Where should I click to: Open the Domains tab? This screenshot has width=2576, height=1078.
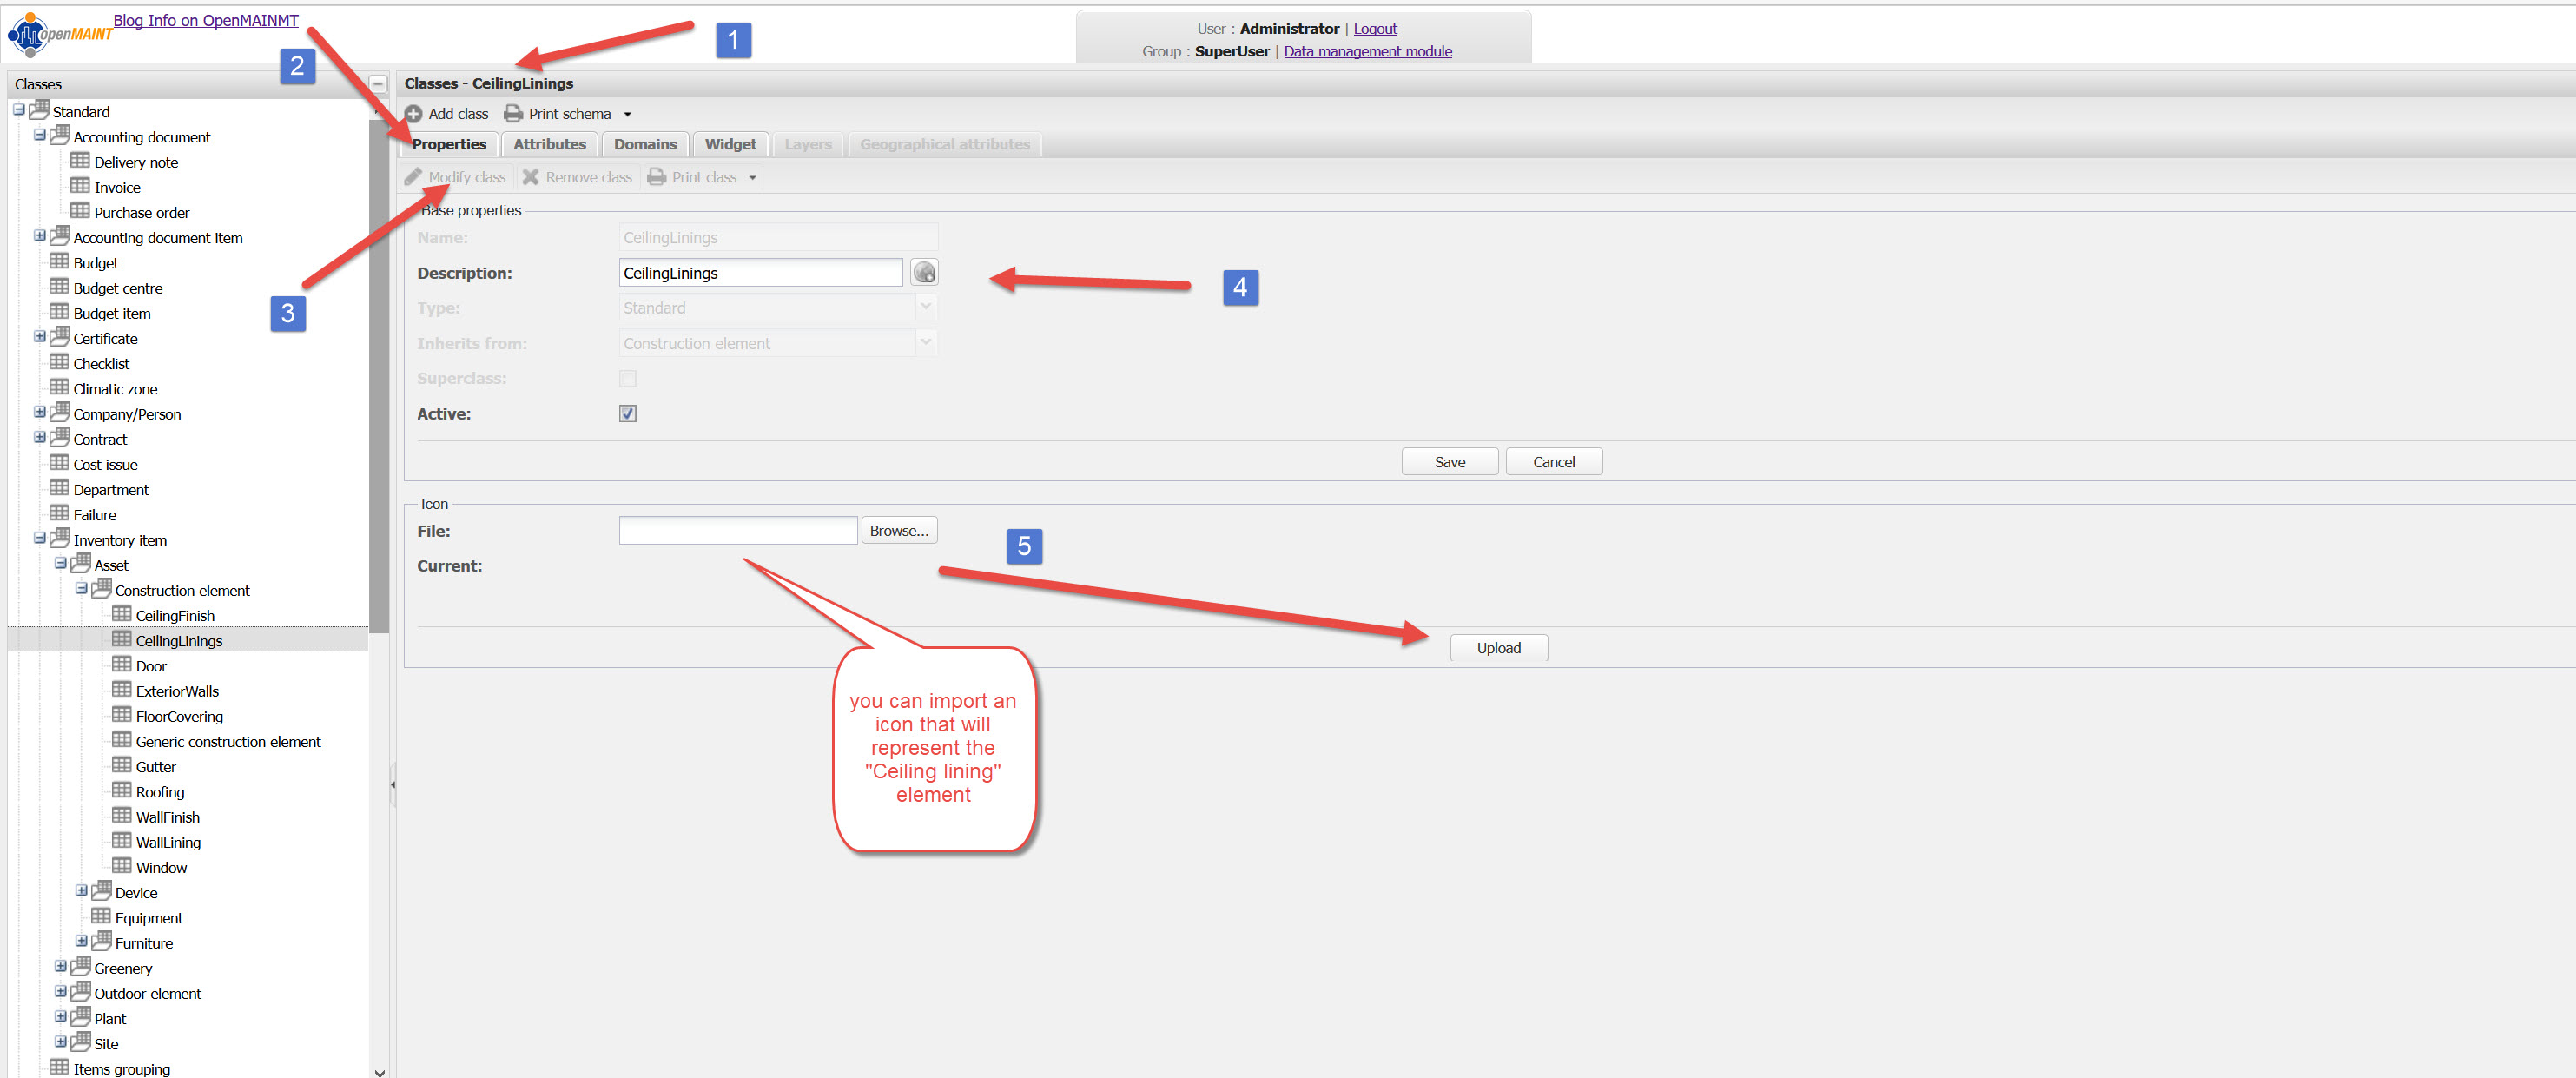[x=645, y=144]
